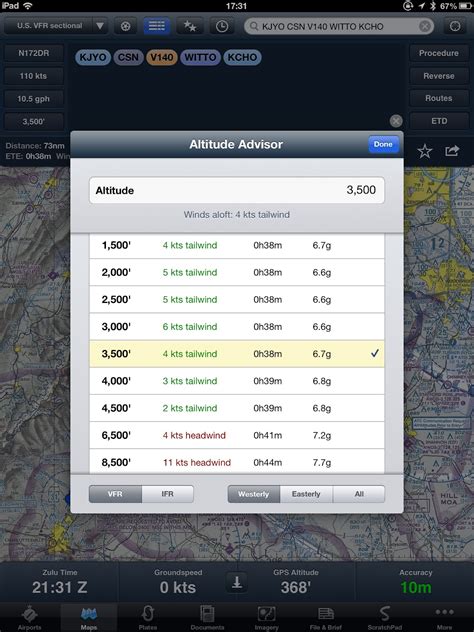This screenshot has height=632, width=474.
Task: Clear the route search text field
Action: pos(424,26)
